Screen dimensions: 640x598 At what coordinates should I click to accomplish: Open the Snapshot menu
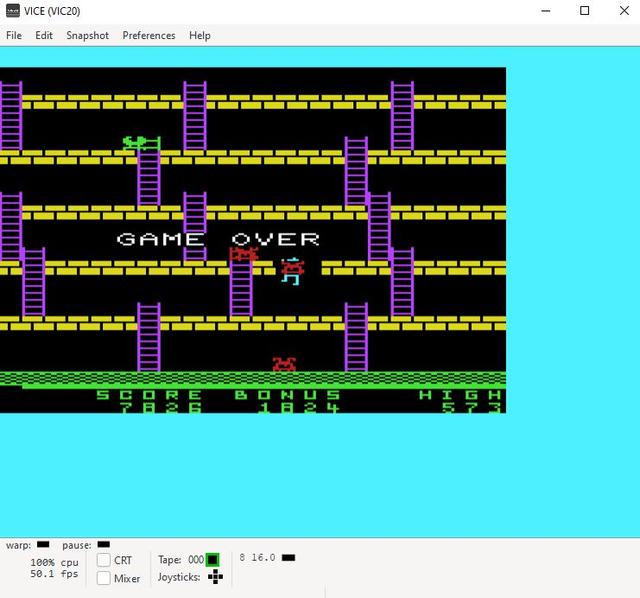tap(87, 36)
